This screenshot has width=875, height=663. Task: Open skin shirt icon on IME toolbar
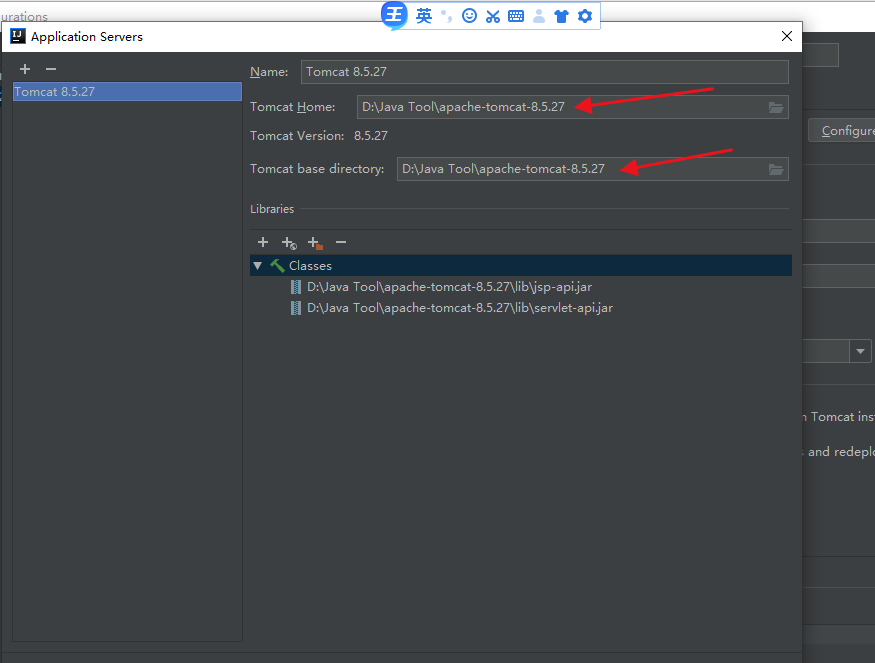point(561,16)
